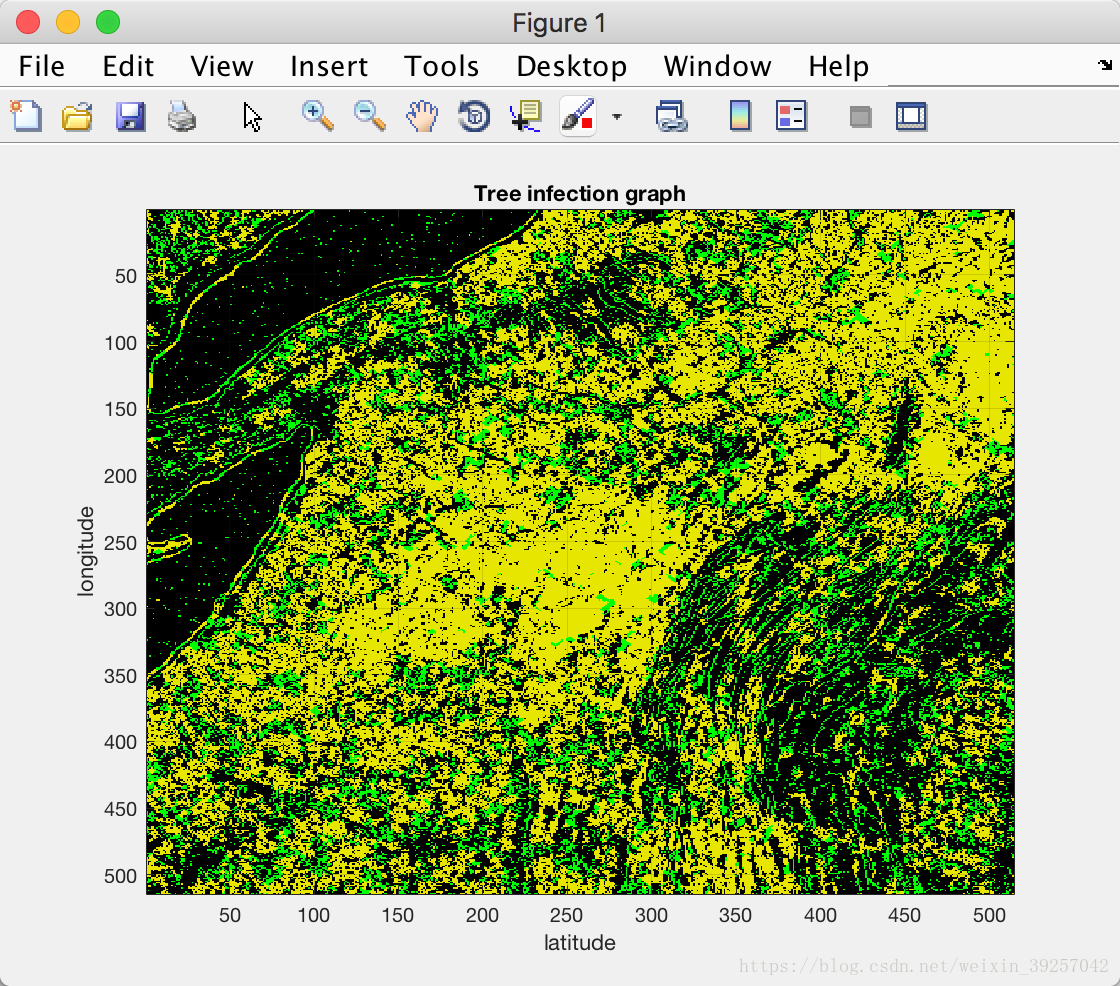1120x986 pixels.
Task: Select the Rotate 3D tool
Action: [474, 116]
